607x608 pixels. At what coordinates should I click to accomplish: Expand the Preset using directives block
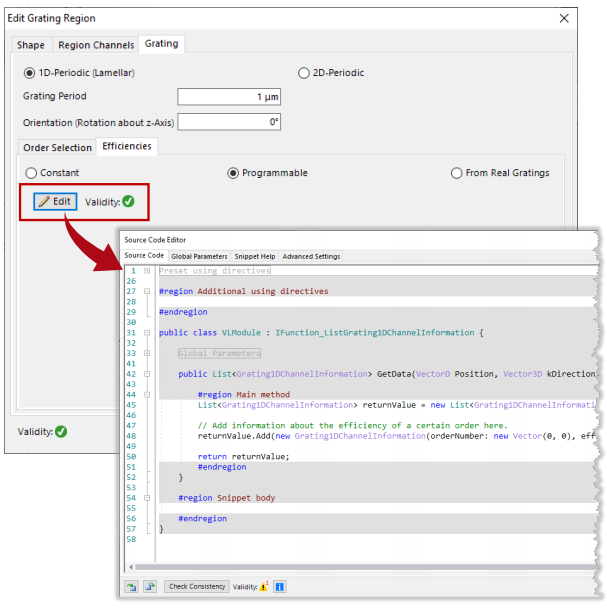(147, 271)
